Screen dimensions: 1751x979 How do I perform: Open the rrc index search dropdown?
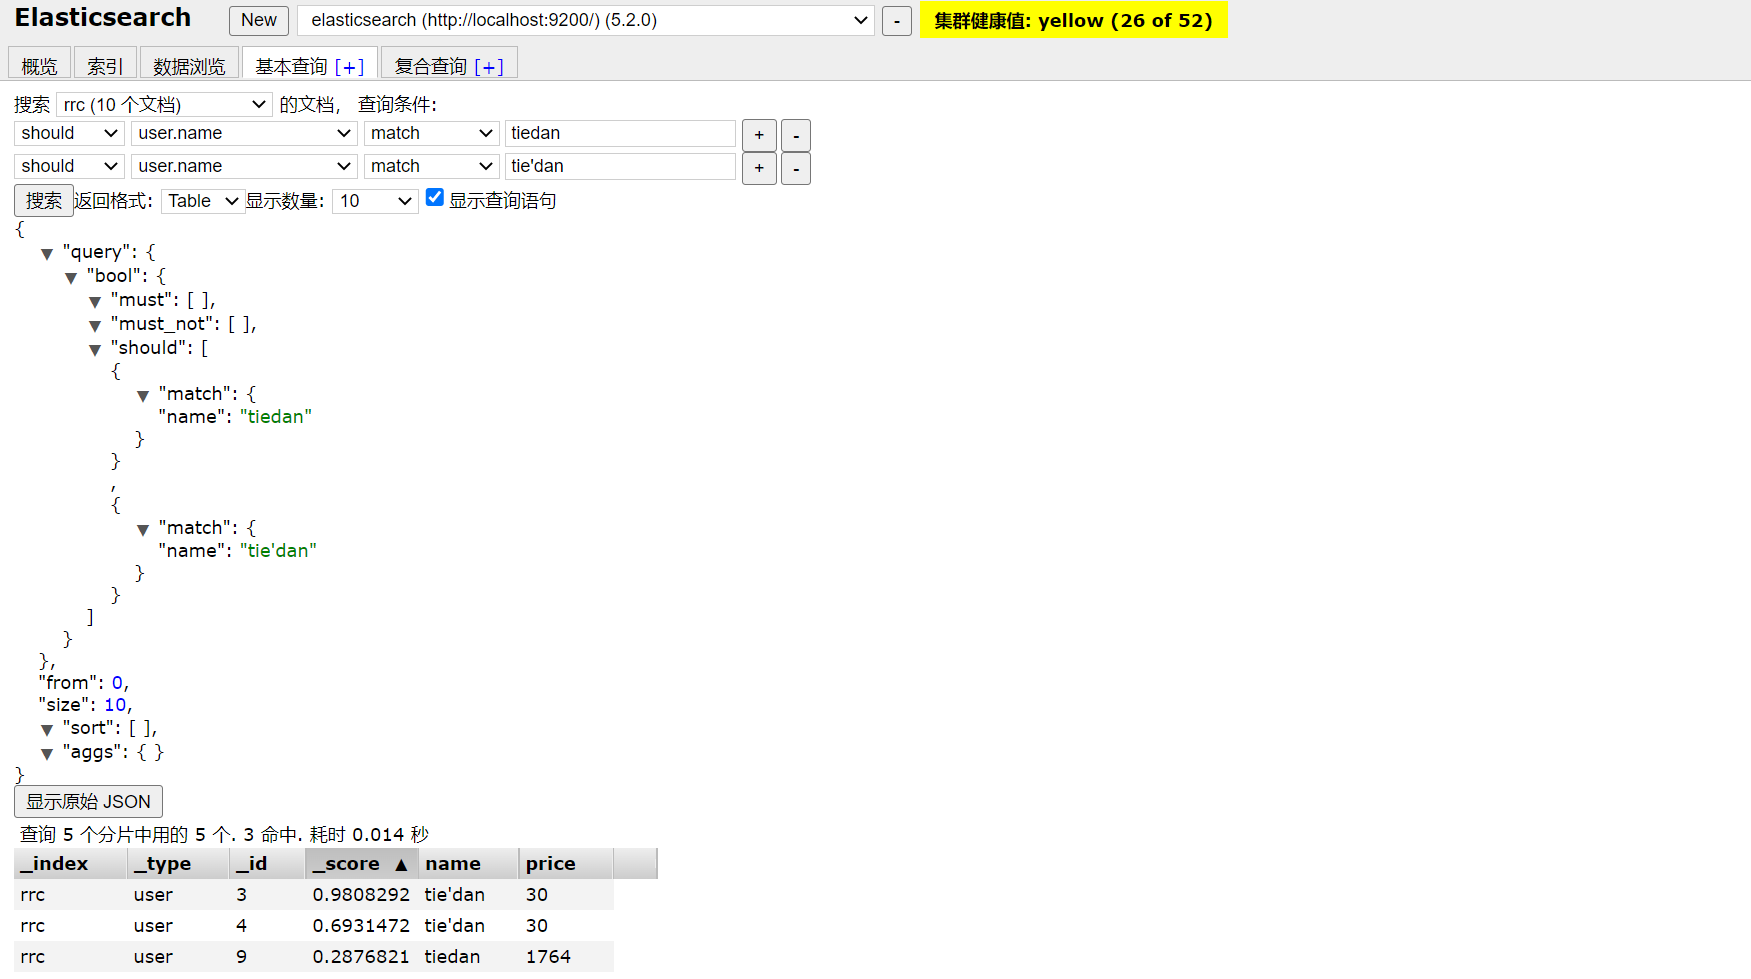(164, 104)
